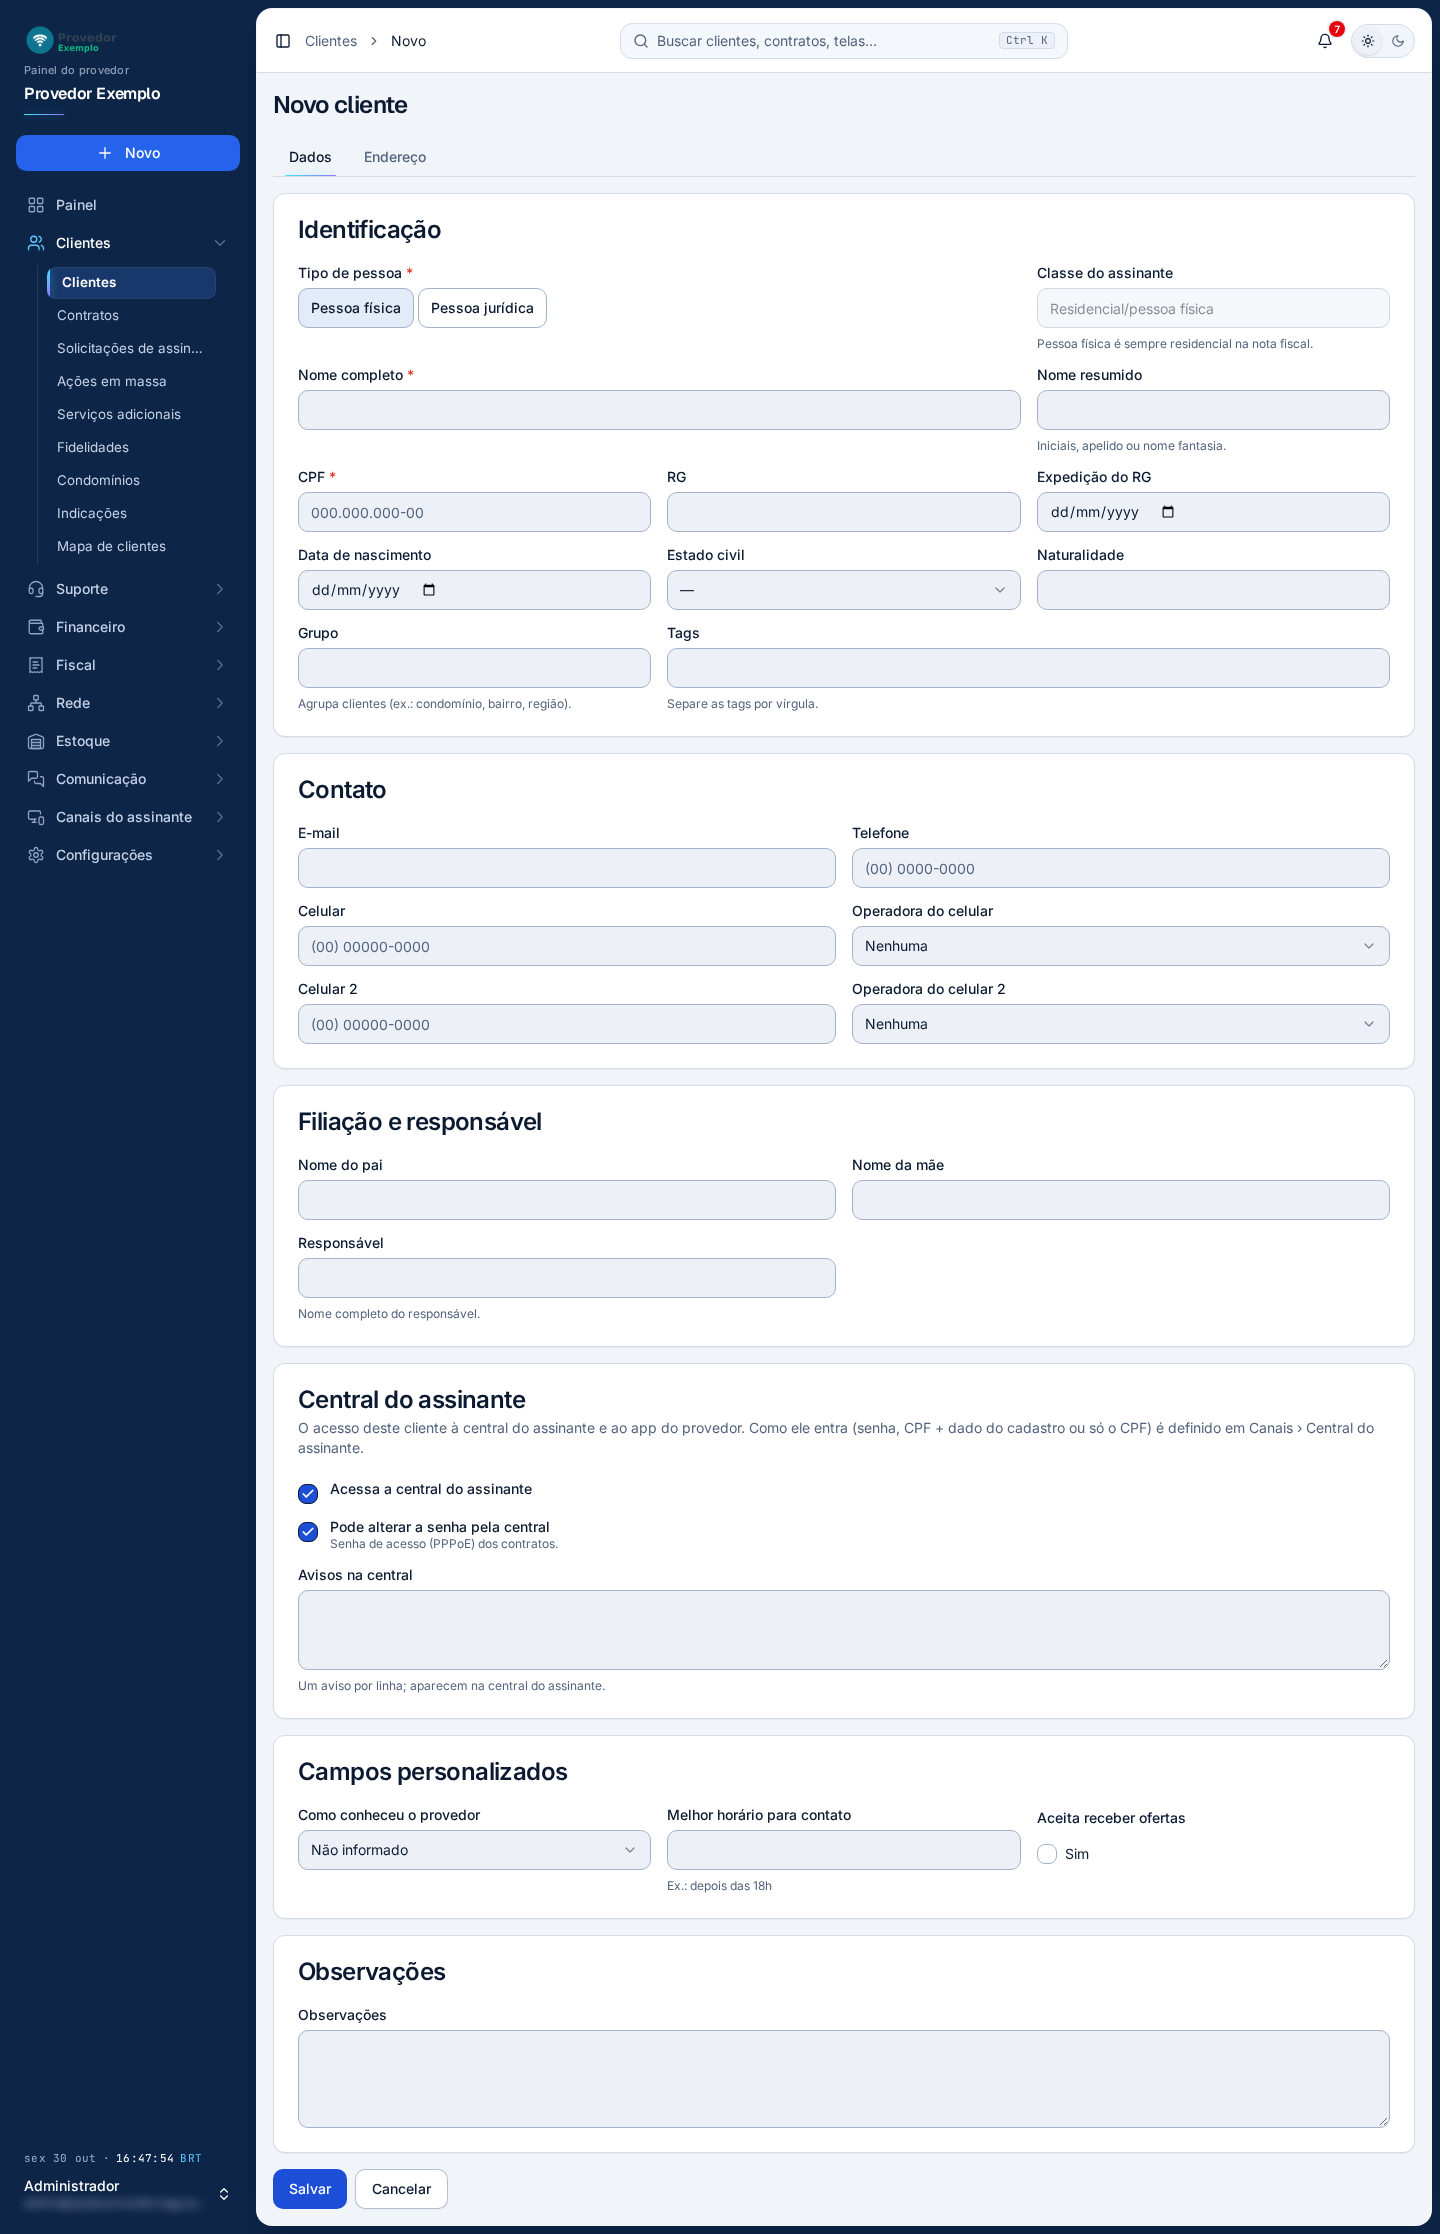Uncheck Pode alterar a senha pela central
Image resolution: width=1440 pixels, height=2234 pixels.
tap(308, 1531)
